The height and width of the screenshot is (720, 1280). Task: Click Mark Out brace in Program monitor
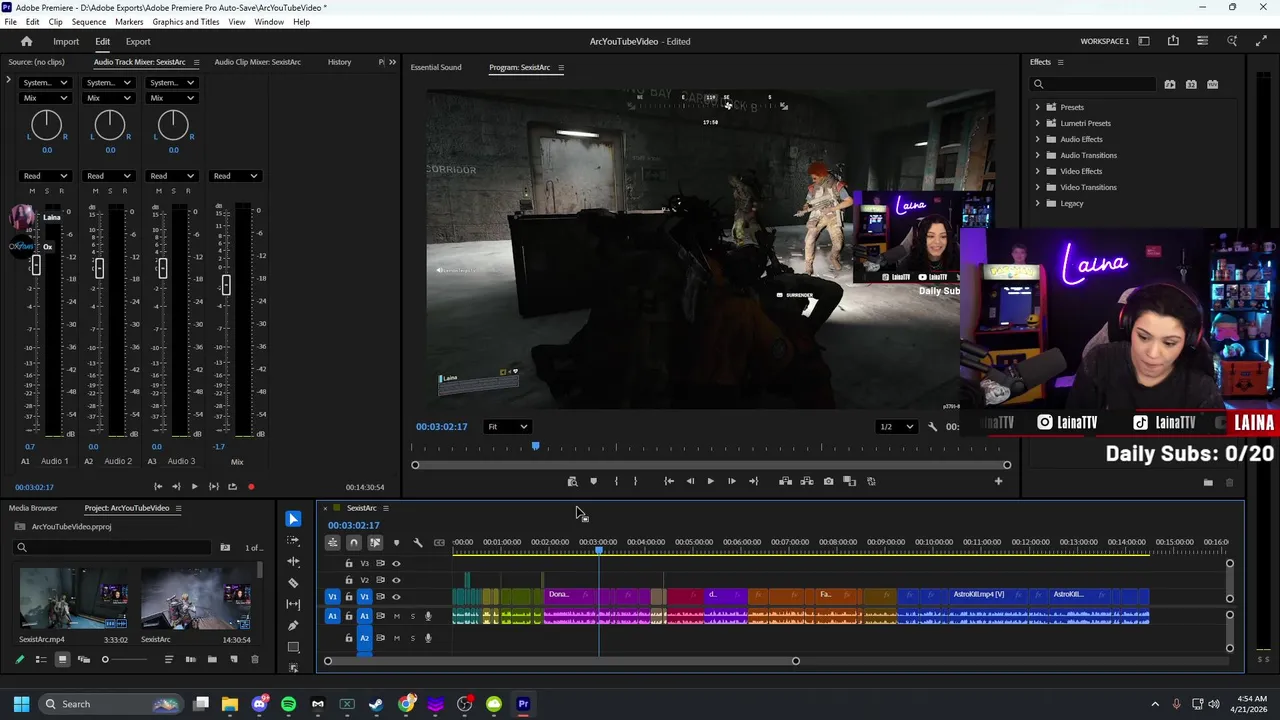pos(635,481)
